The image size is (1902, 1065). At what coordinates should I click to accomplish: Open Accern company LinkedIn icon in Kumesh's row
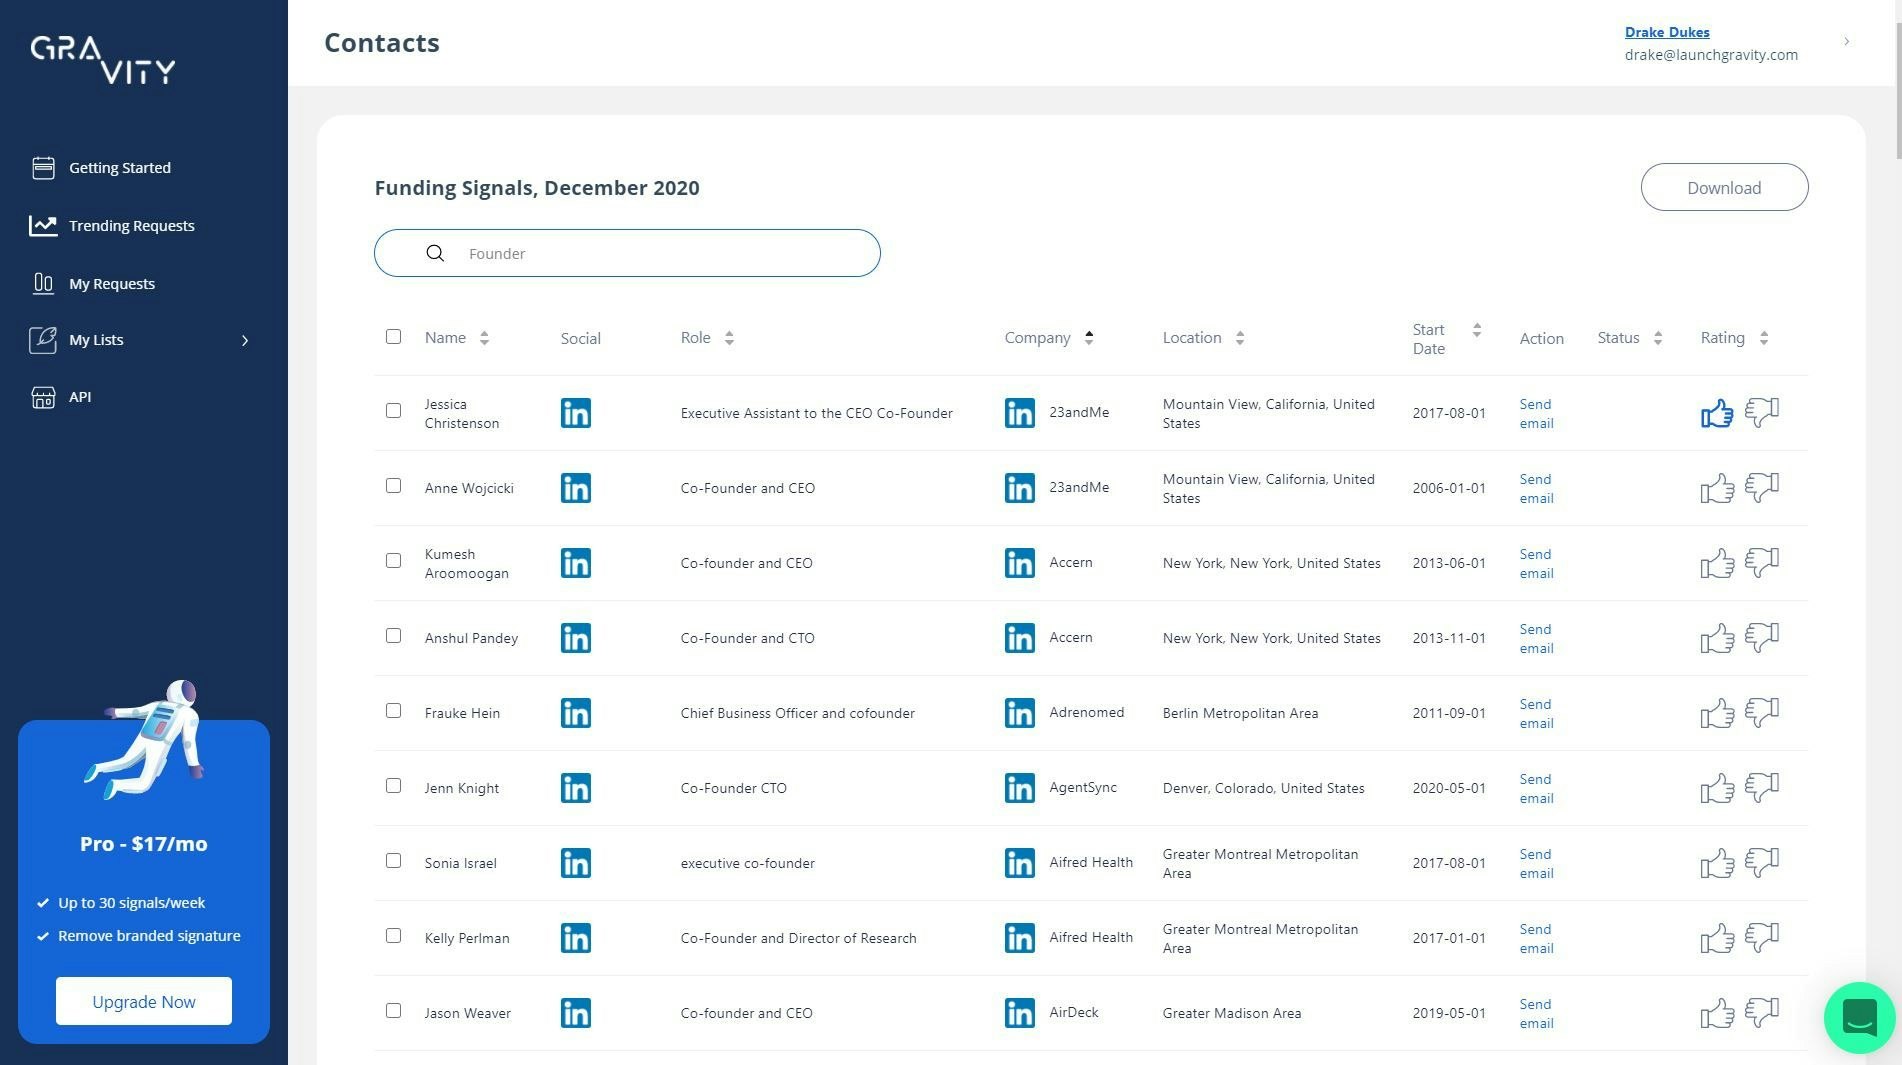[x=1019, y=563]
